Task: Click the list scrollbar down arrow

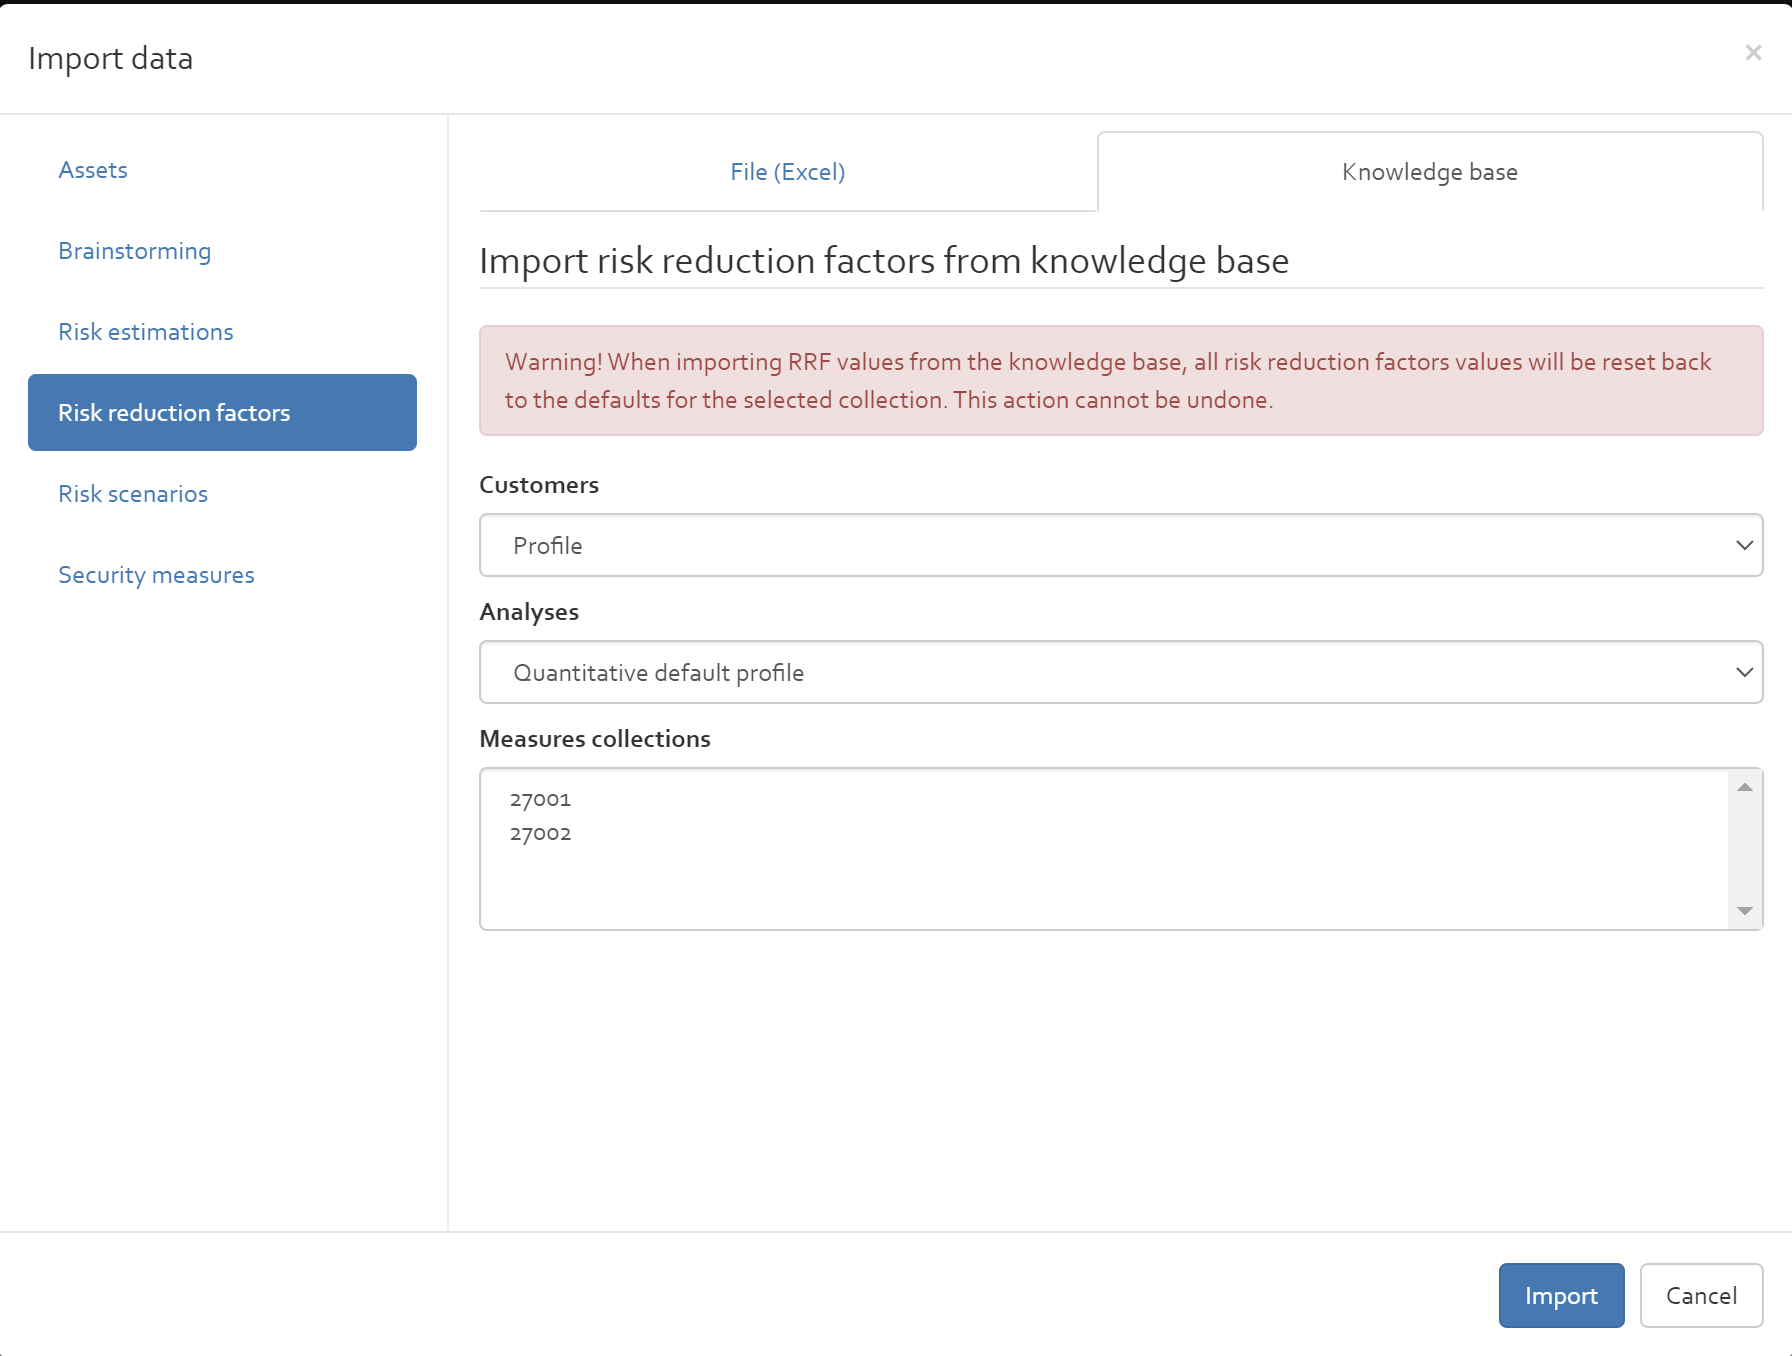Action: [x=1744, y=911]
